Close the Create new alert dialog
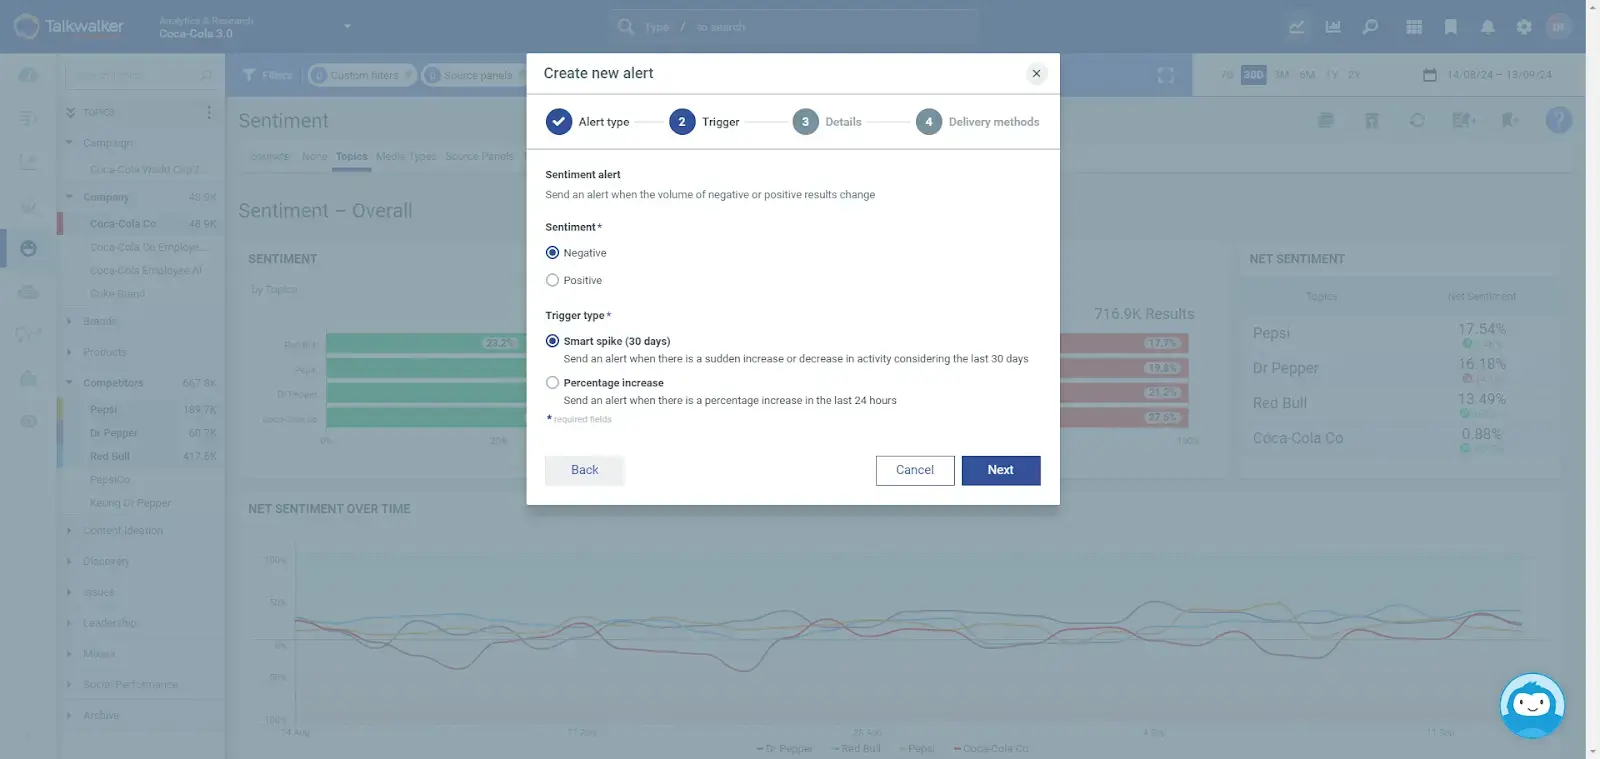1600x759 pixels. 1037,73
